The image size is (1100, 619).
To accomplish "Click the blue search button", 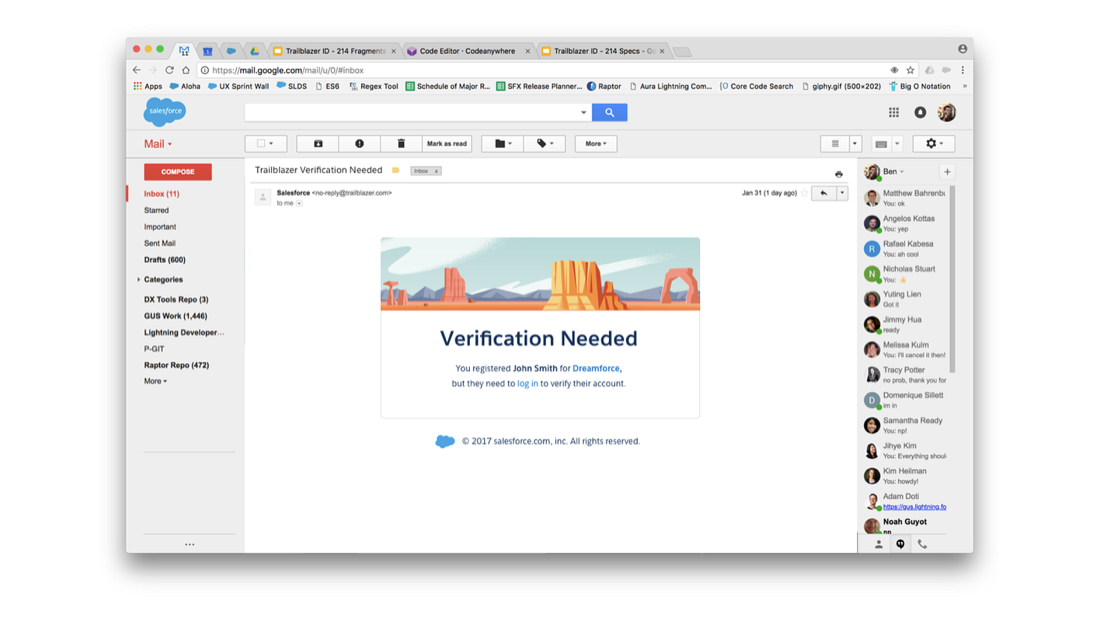I will click(610, 112).
